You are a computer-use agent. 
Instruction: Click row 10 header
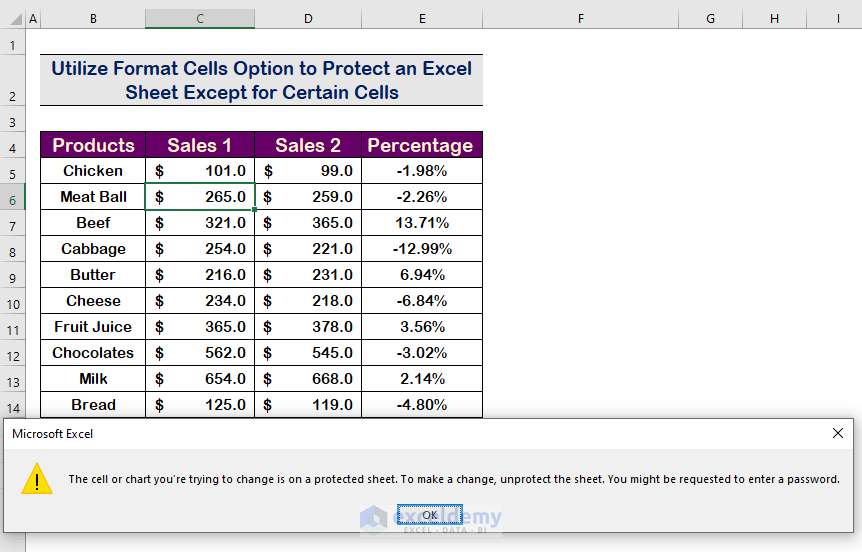click(x=12, y=302)
